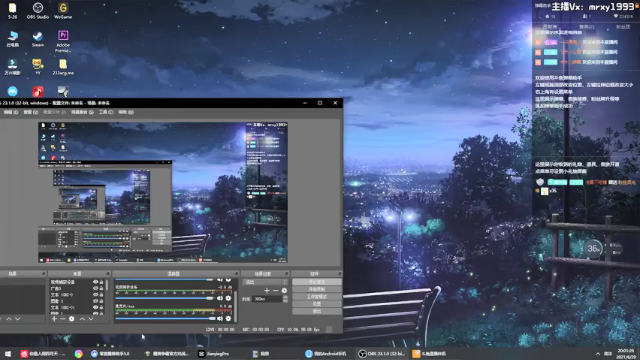
Task: Open the 配置文件(P) menu in OBS
Action: 54,112
